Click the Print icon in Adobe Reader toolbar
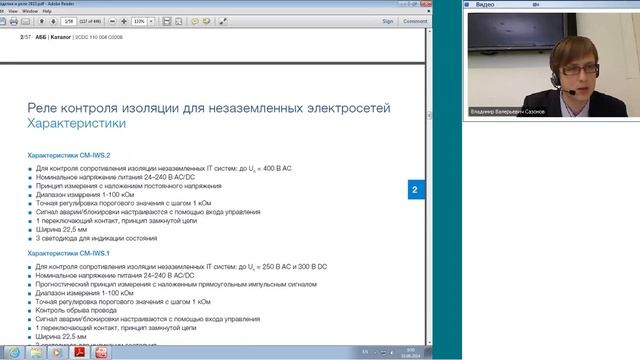The width and height of the screenshot is (640, 360). pyautogui.click(x=14, y=21)
